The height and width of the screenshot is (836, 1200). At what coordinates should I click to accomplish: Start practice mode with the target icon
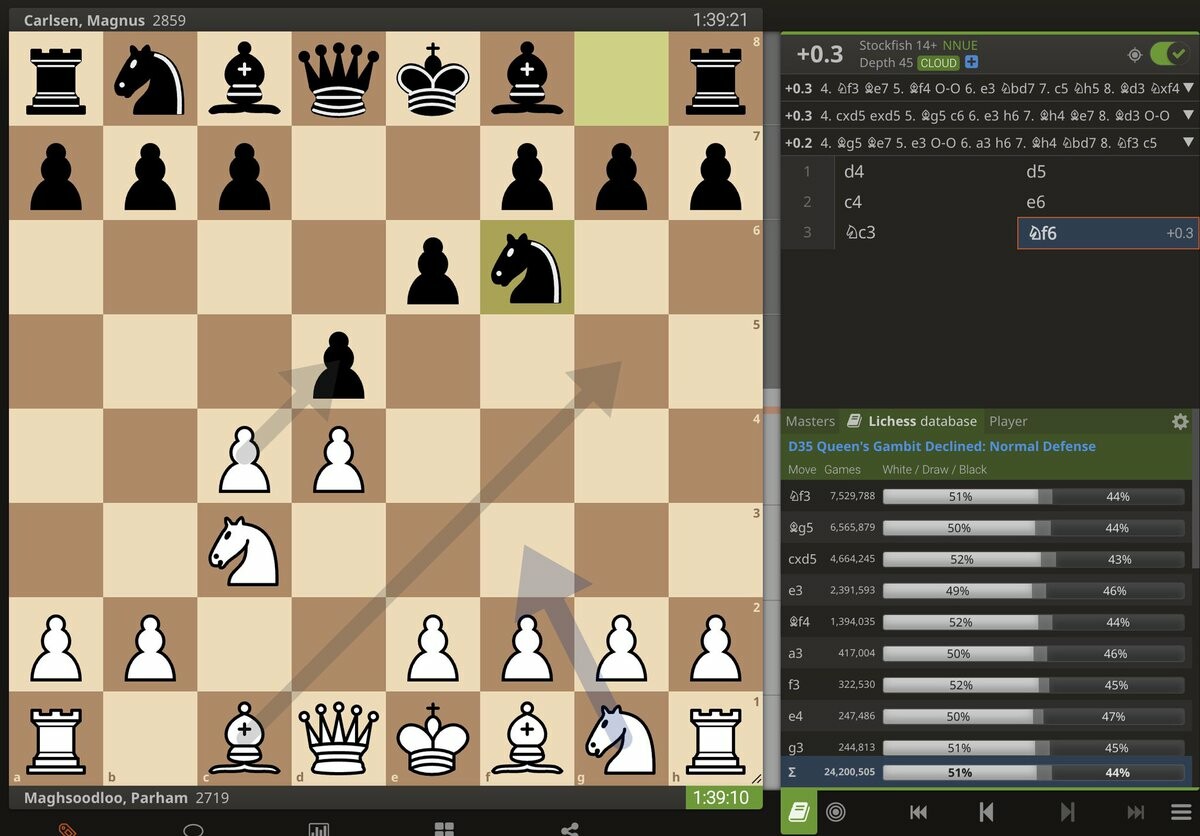837,812
